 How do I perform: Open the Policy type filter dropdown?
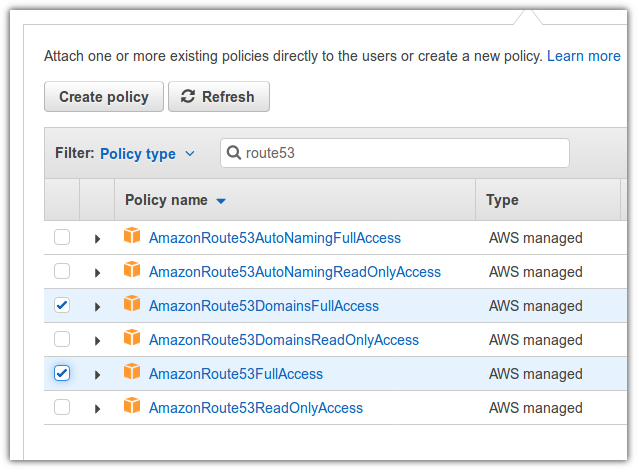point(148,154)
